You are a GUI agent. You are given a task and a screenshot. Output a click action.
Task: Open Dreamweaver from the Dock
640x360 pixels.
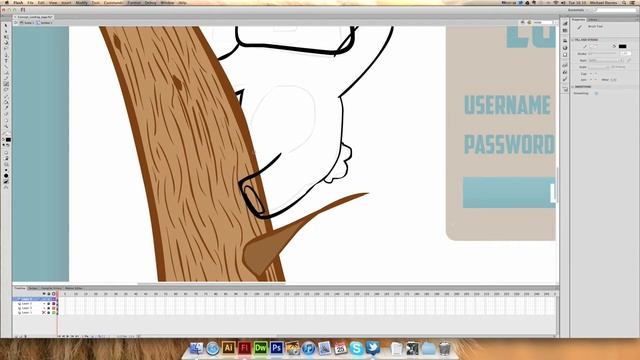[x=260, y=348]
